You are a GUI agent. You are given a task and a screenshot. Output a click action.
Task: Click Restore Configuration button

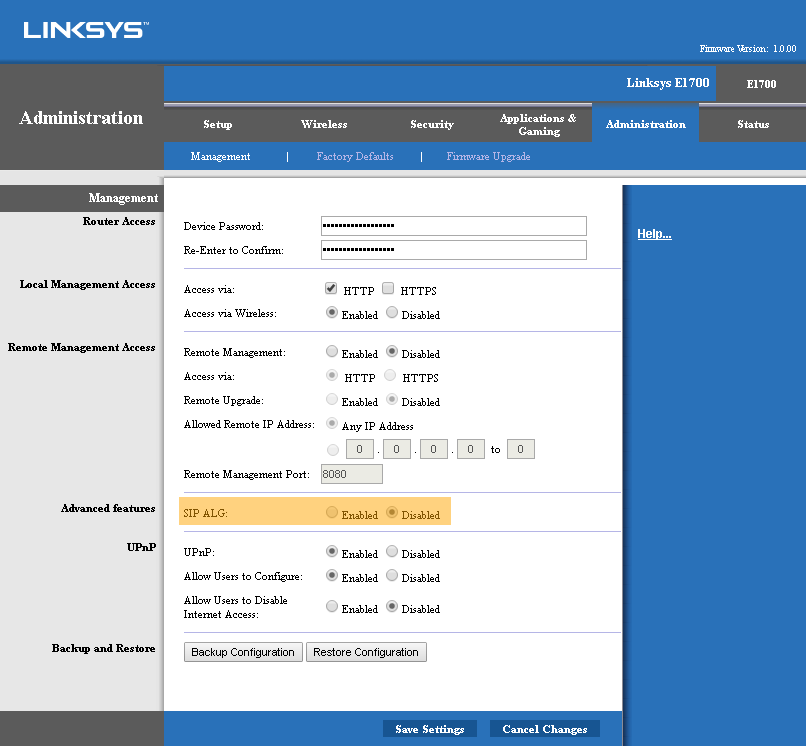366,652
